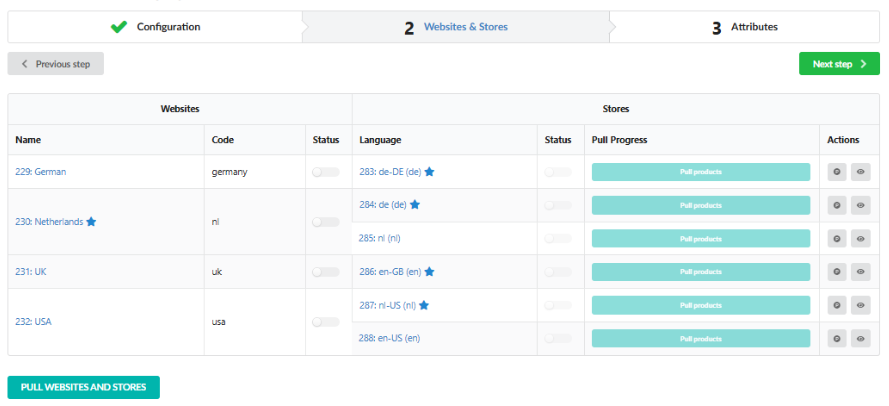The width and height of the screenshot is (889, 406).
Task: Click the blue star next to 283: de-DE (de)
Action: click(x=429, y=171)
